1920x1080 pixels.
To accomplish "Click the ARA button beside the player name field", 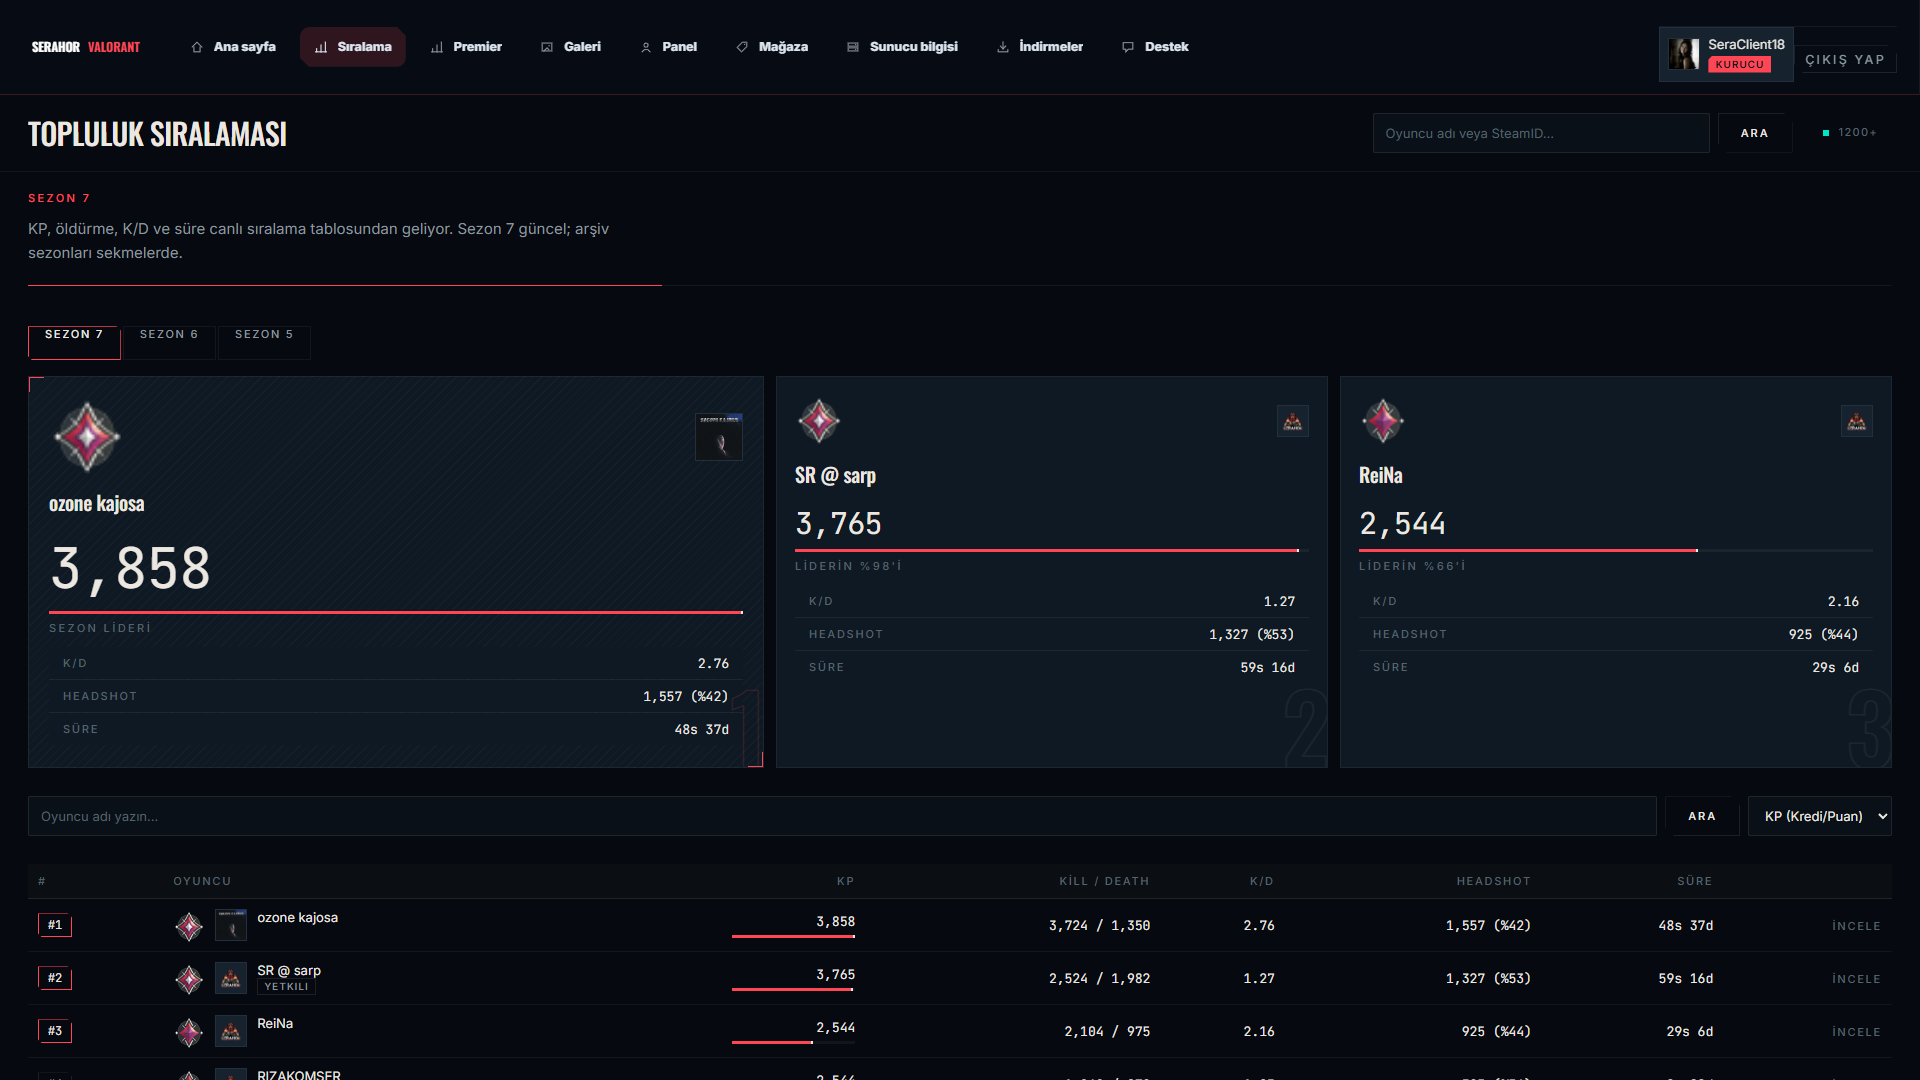I will (x=1702, y=816).
